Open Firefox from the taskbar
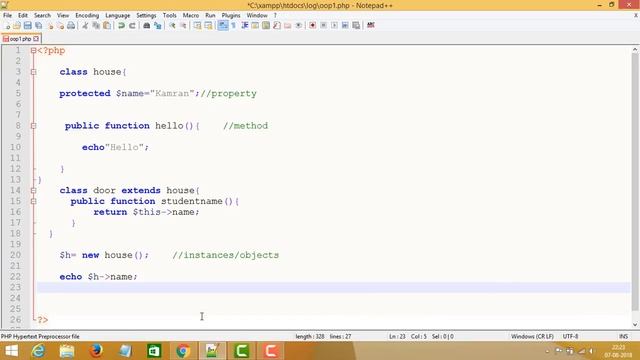The width and height of the screenshot is (640, 360). point(96,351)
